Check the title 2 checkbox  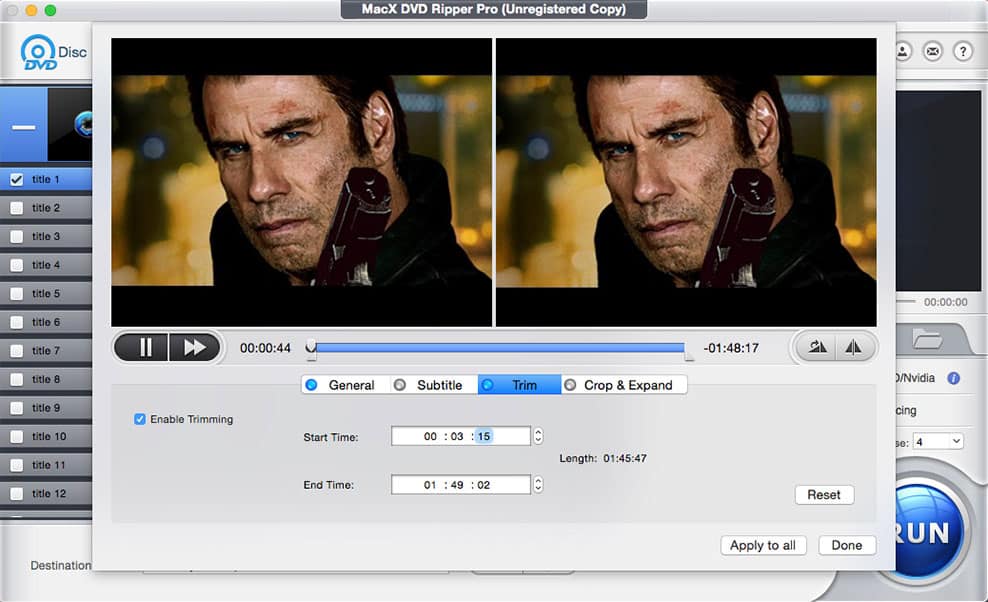coord(17,208)
